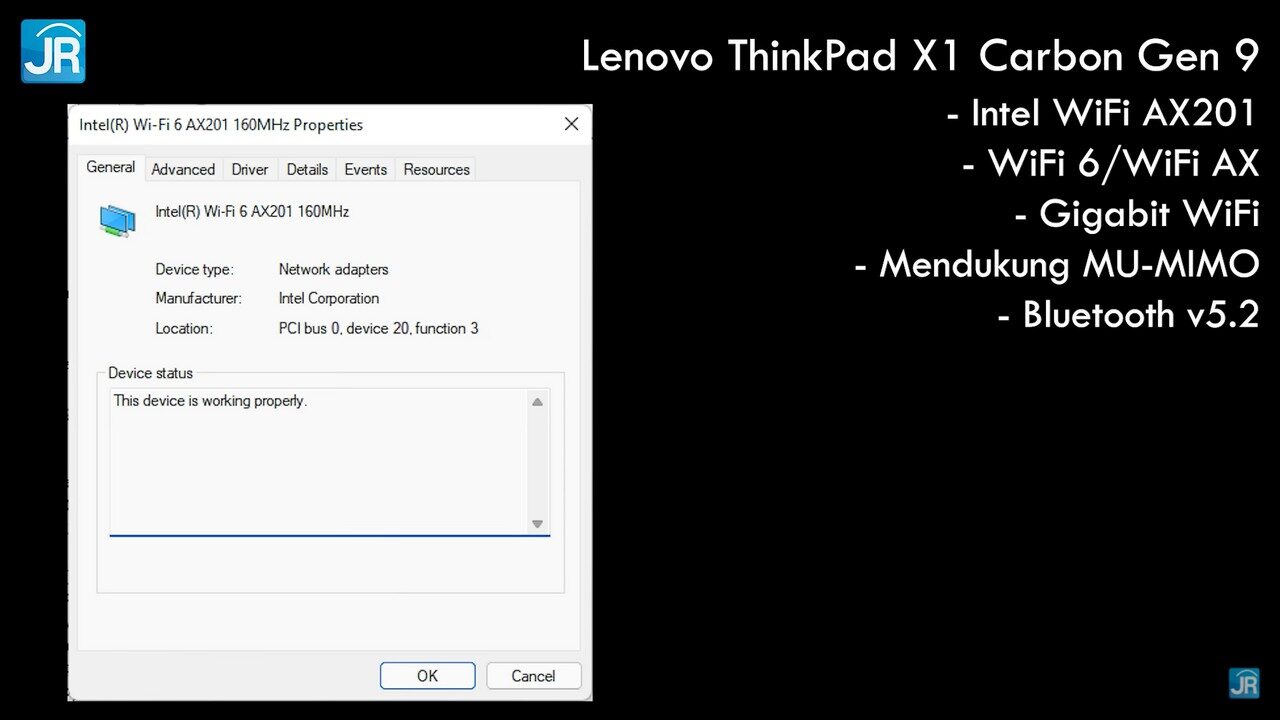This screenshot has width=1280, height=720.
Task: Confirm with the OK button
Action: tap(427, 675)
